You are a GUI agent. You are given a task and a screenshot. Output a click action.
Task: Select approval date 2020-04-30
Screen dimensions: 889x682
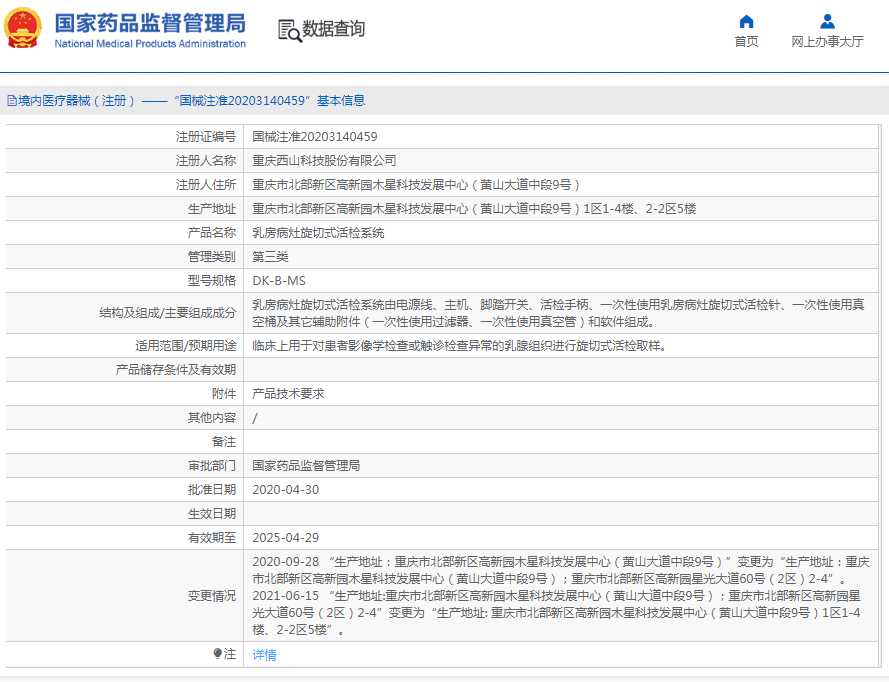[286, 490]
